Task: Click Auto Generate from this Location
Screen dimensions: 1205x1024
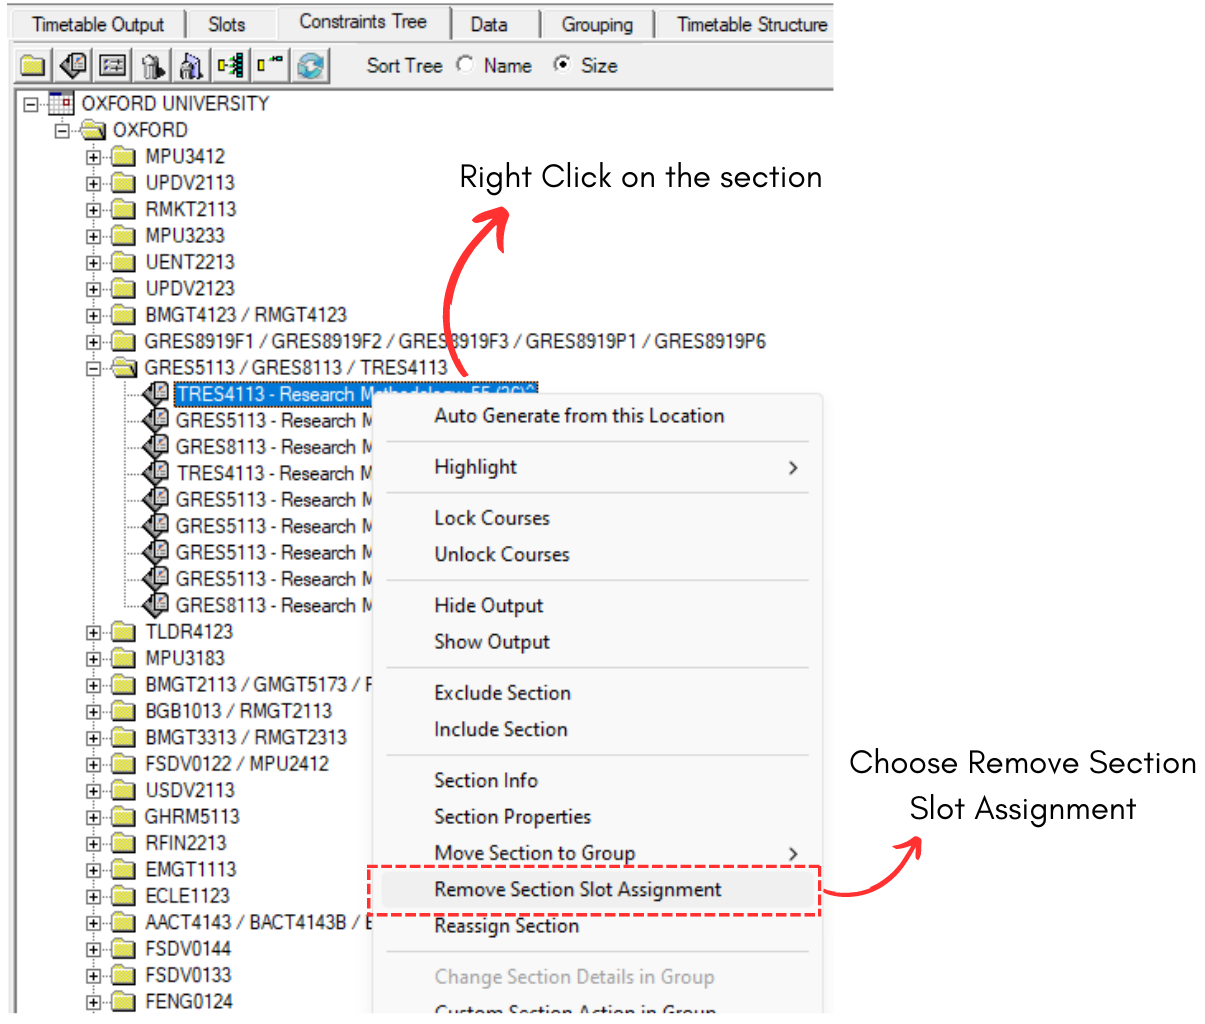Action: [x=579, y=416]
